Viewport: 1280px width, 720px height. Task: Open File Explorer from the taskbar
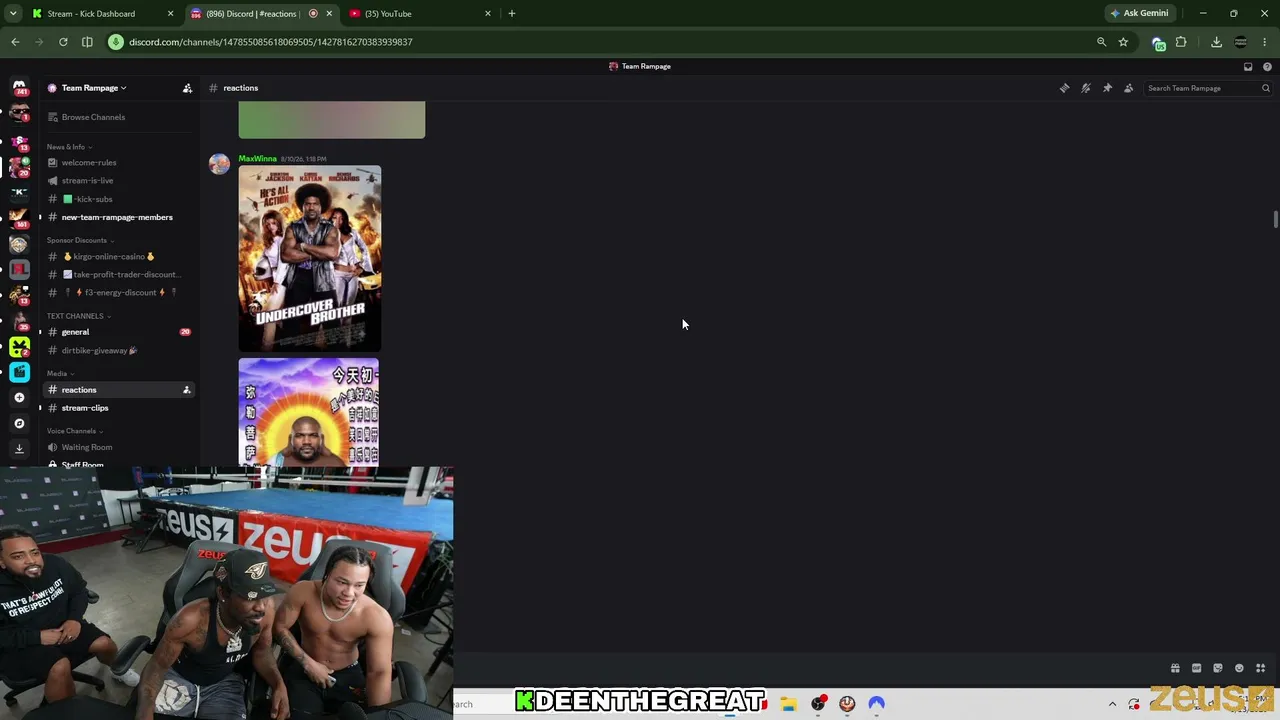point(788,704)
